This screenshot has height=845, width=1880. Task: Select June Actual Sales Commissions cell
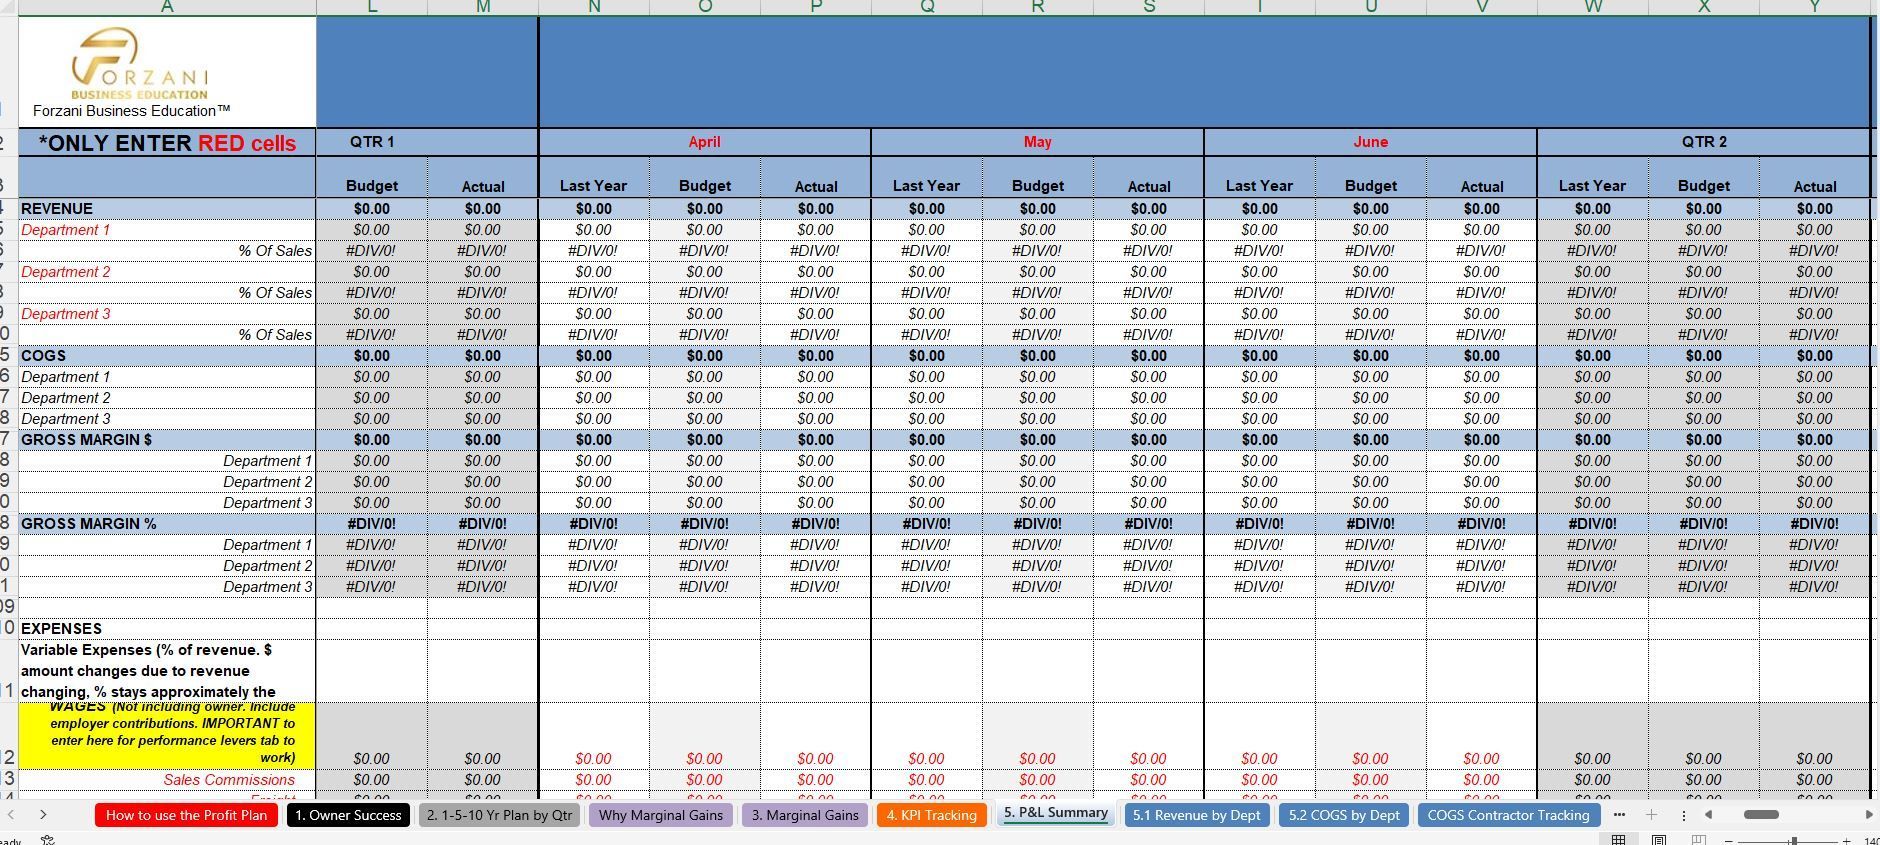click(x=1482, y=780)
